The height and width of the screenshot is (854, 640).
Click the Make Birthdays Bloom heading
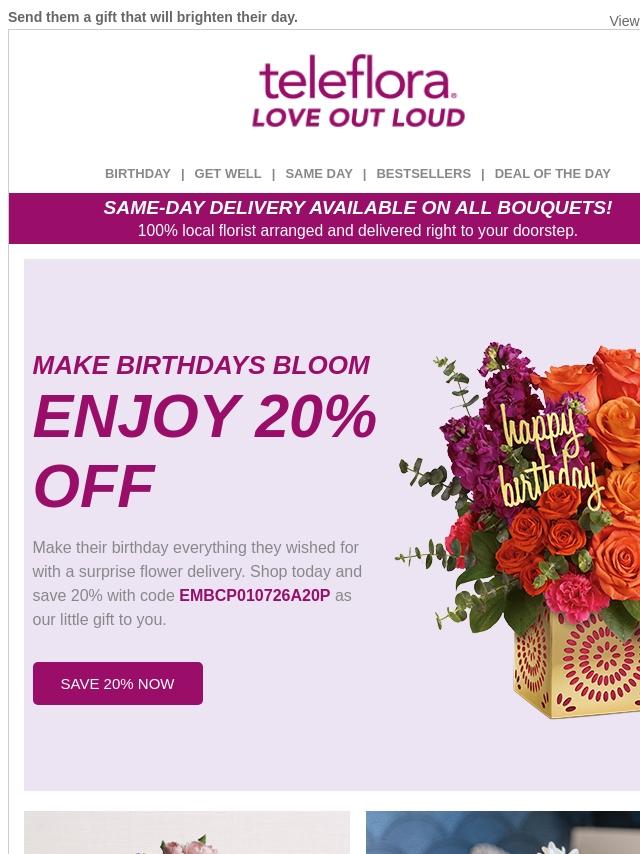click(201, 365)
